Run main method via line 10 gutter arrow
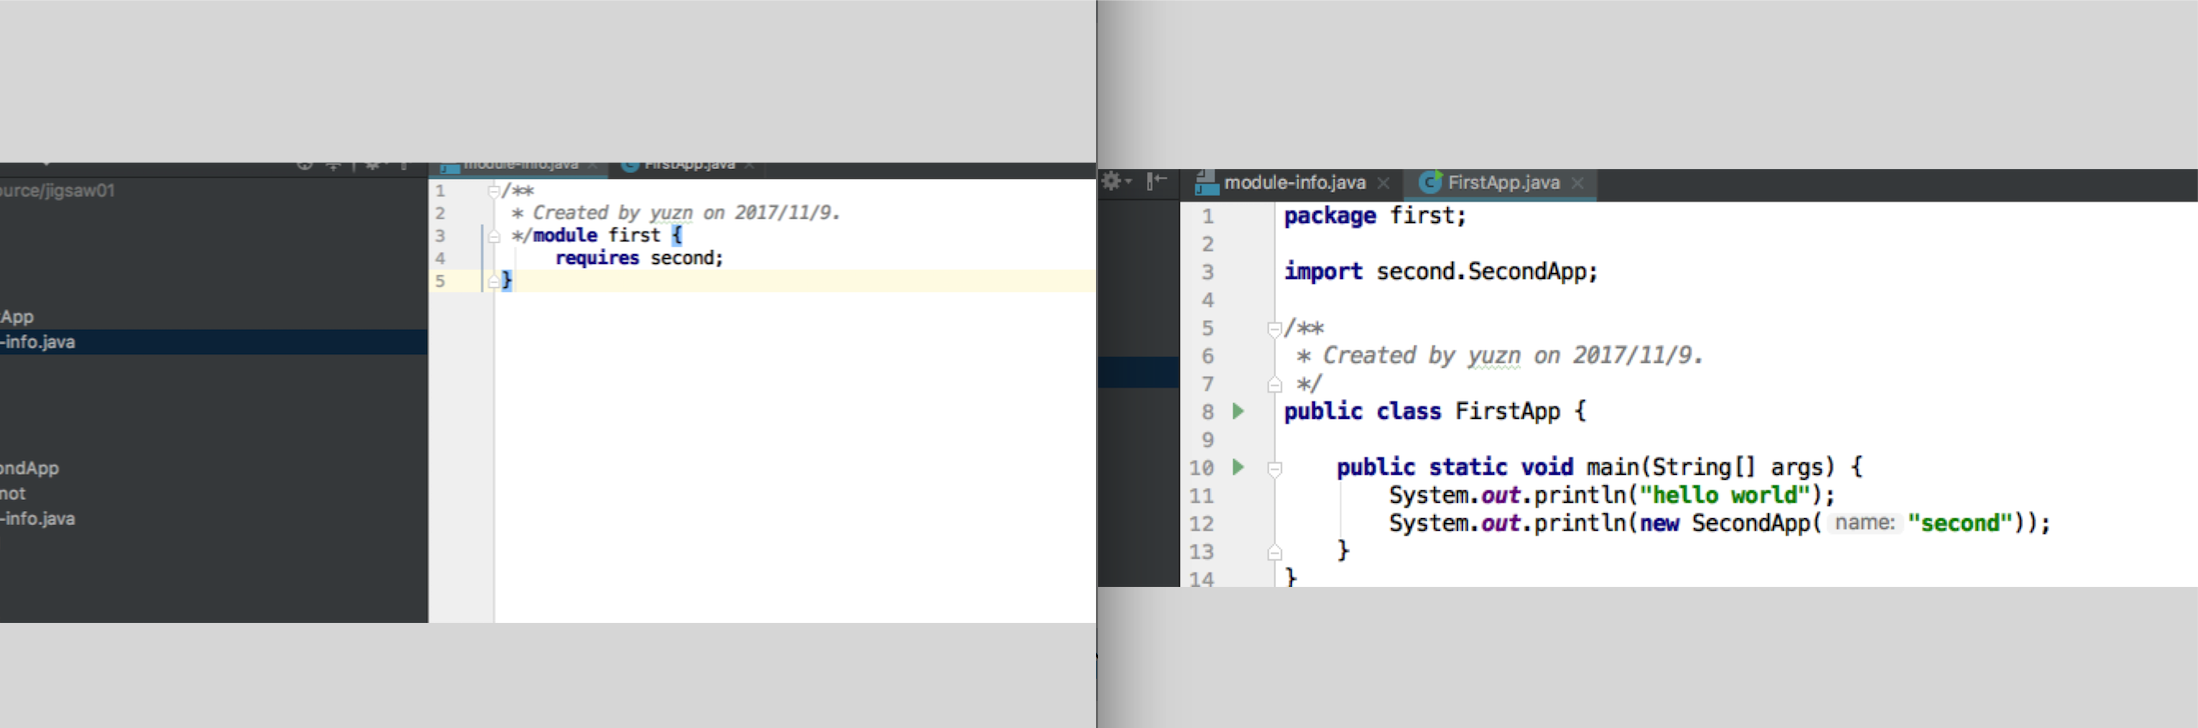Screen dimensions: 2198x728 point(1238,467)
